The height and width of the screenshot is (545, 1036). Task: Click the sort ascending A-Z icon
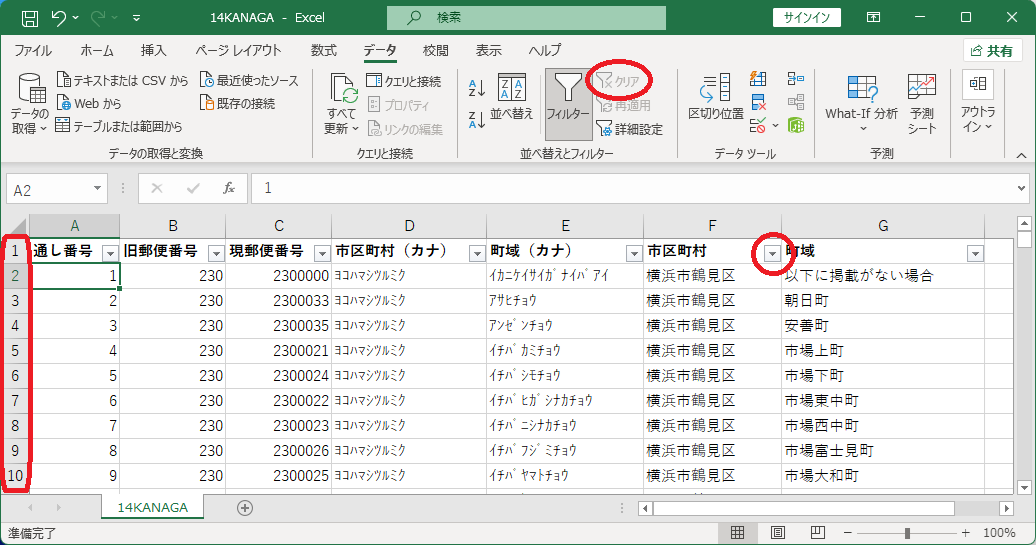[x=477, y=87]
